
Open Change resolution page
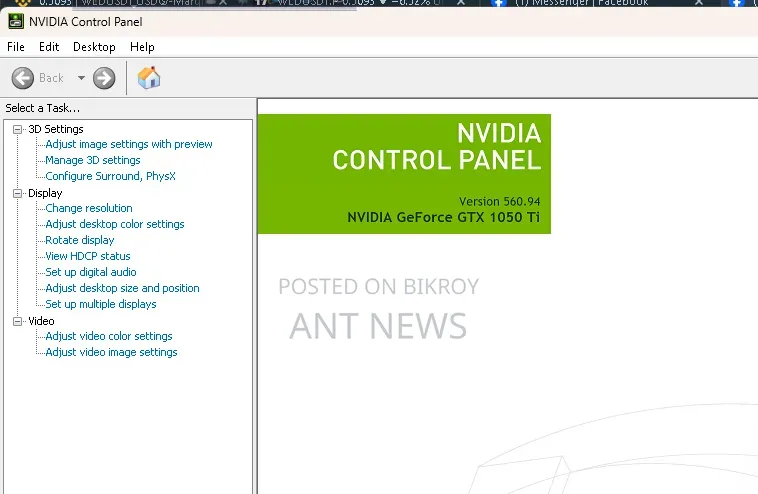click(x=88, y=208)
